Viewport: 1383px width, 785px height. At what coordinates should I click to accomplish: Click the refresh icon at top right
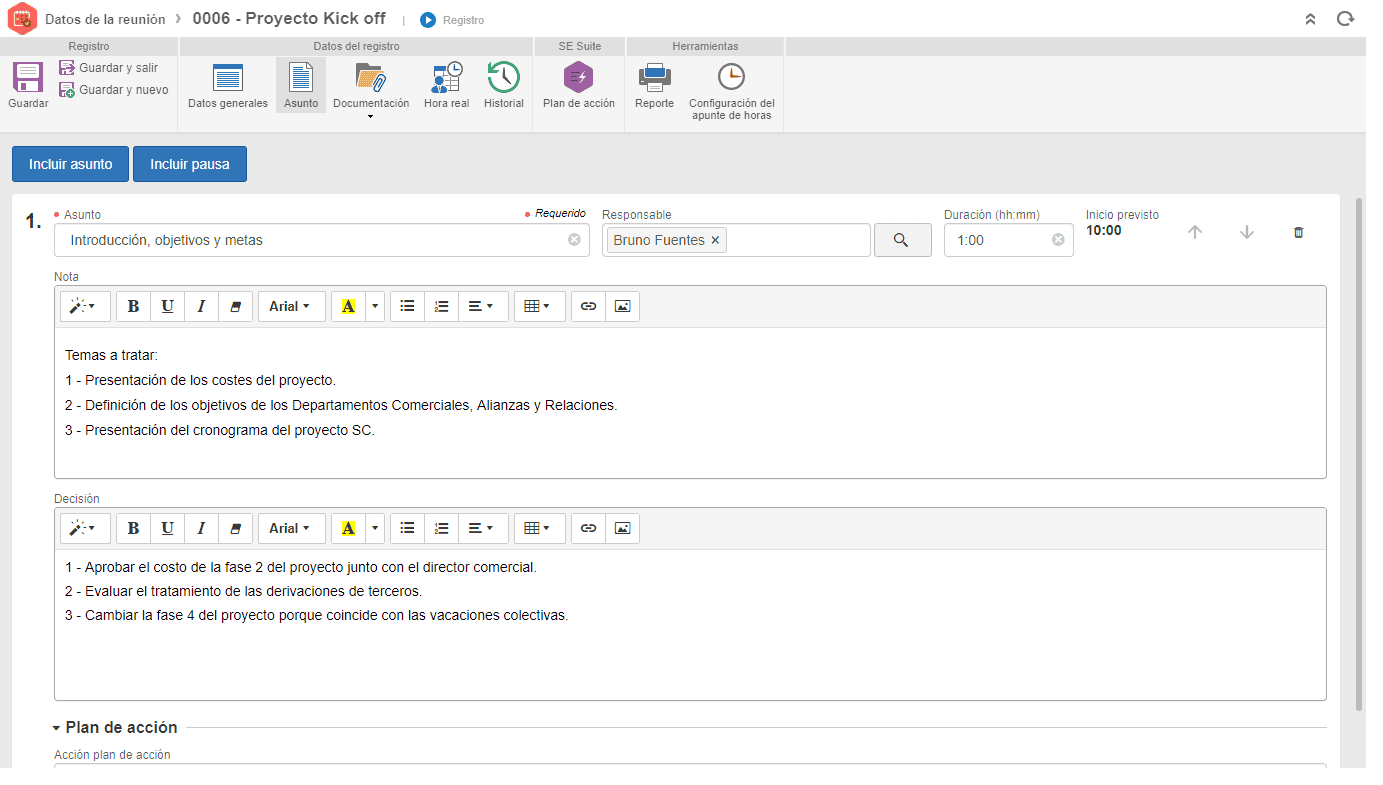[1346, 19]
